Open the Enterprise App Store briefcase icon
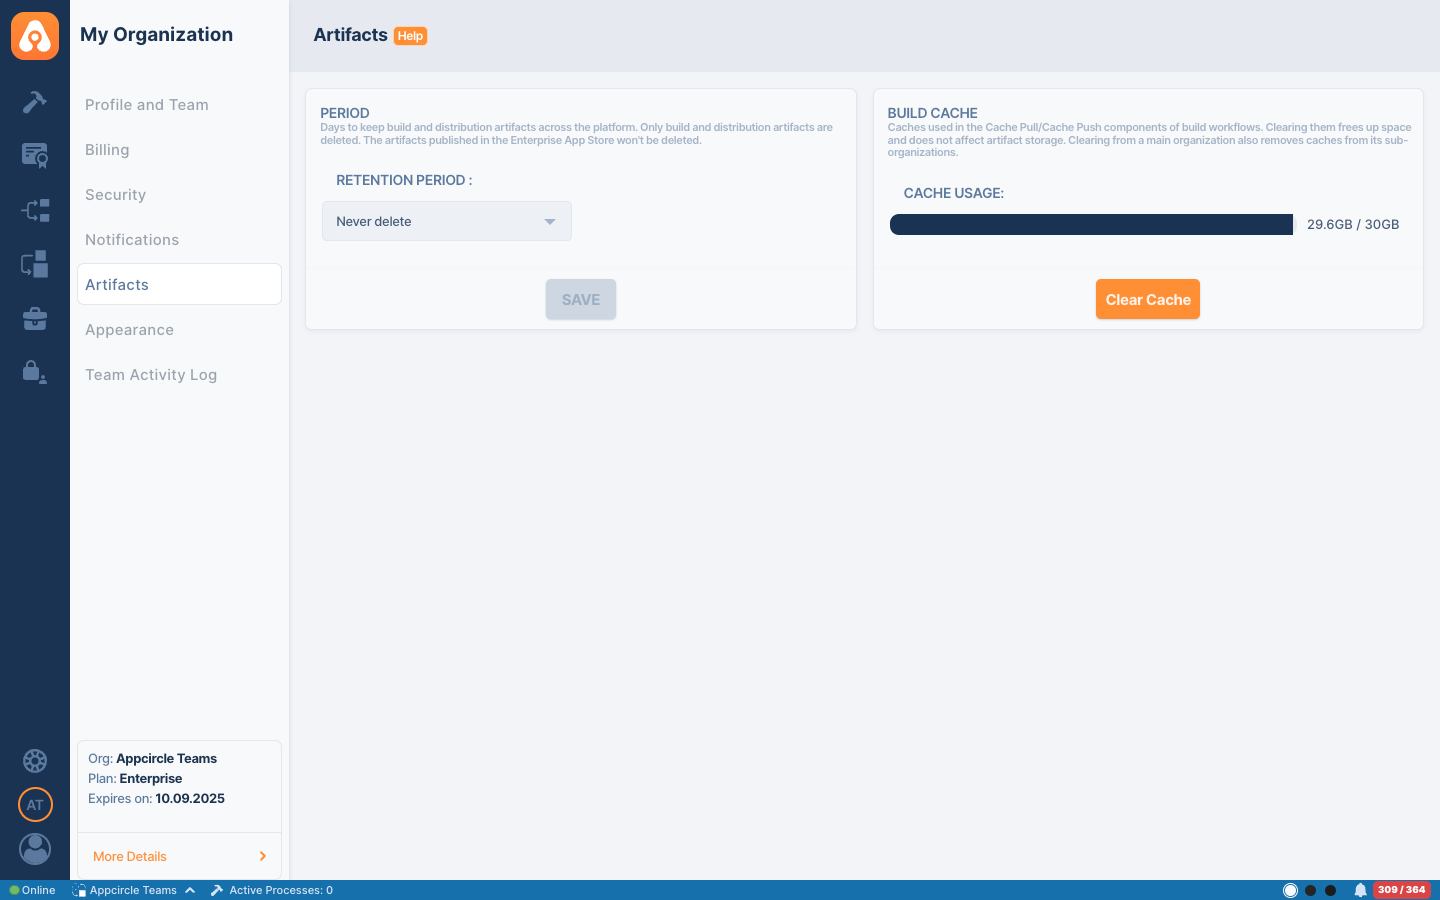The height and width of the screenshot is (900, 1440). [x=35, y=319]
